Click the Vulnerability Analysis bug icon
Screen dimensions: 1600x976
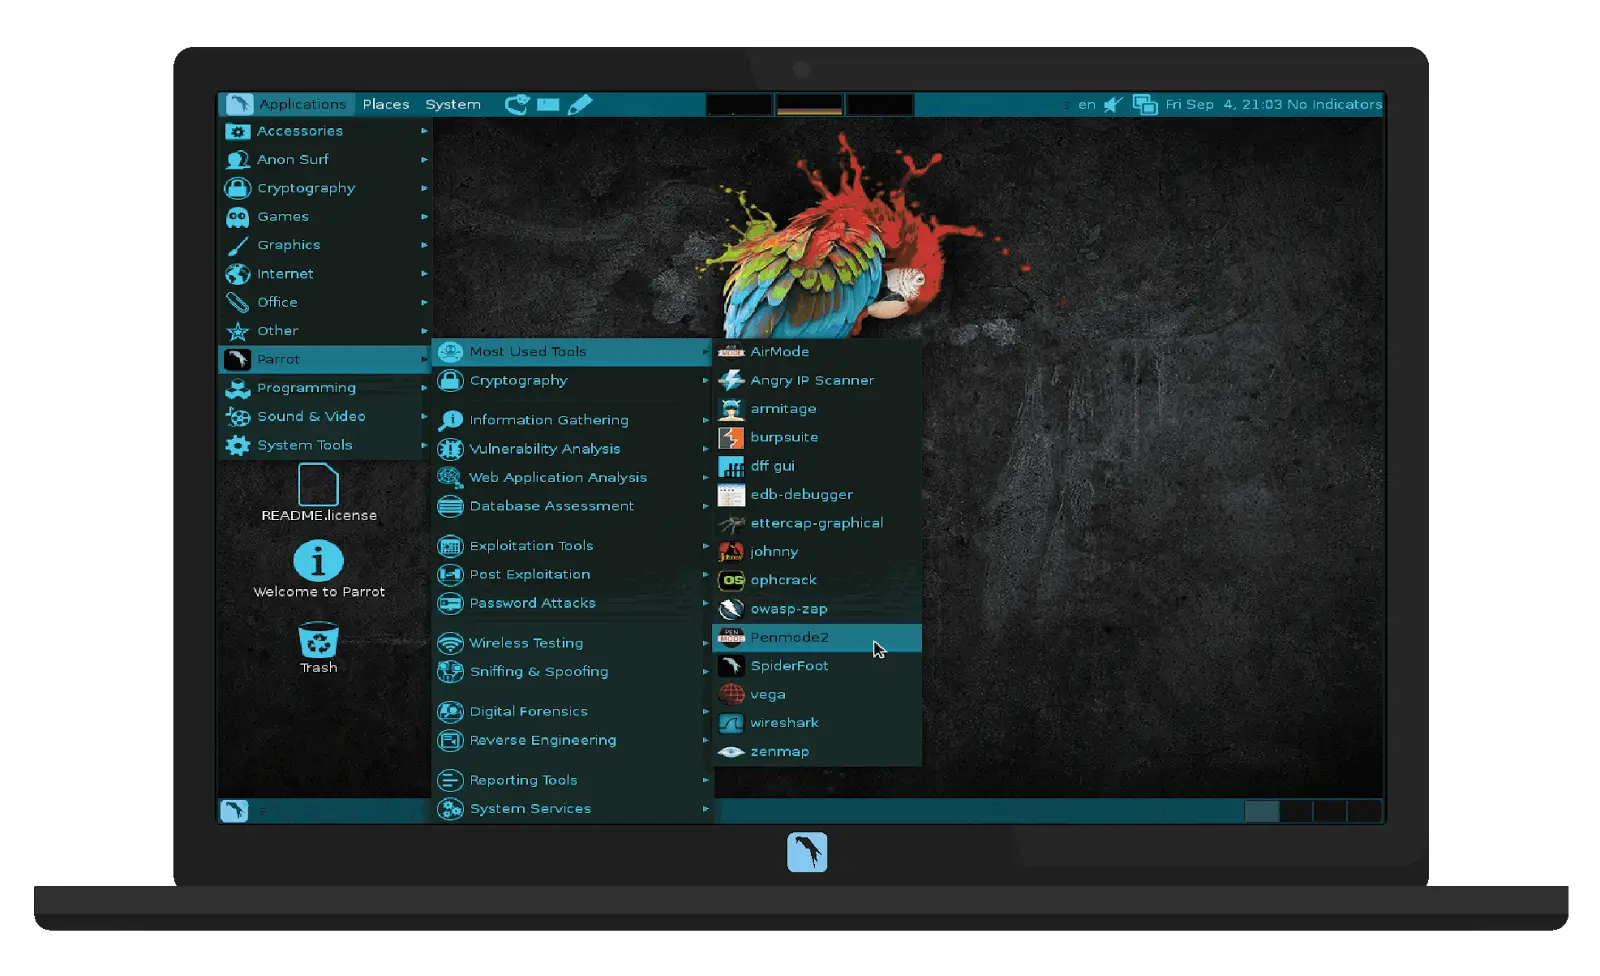(x=450, y=449)
